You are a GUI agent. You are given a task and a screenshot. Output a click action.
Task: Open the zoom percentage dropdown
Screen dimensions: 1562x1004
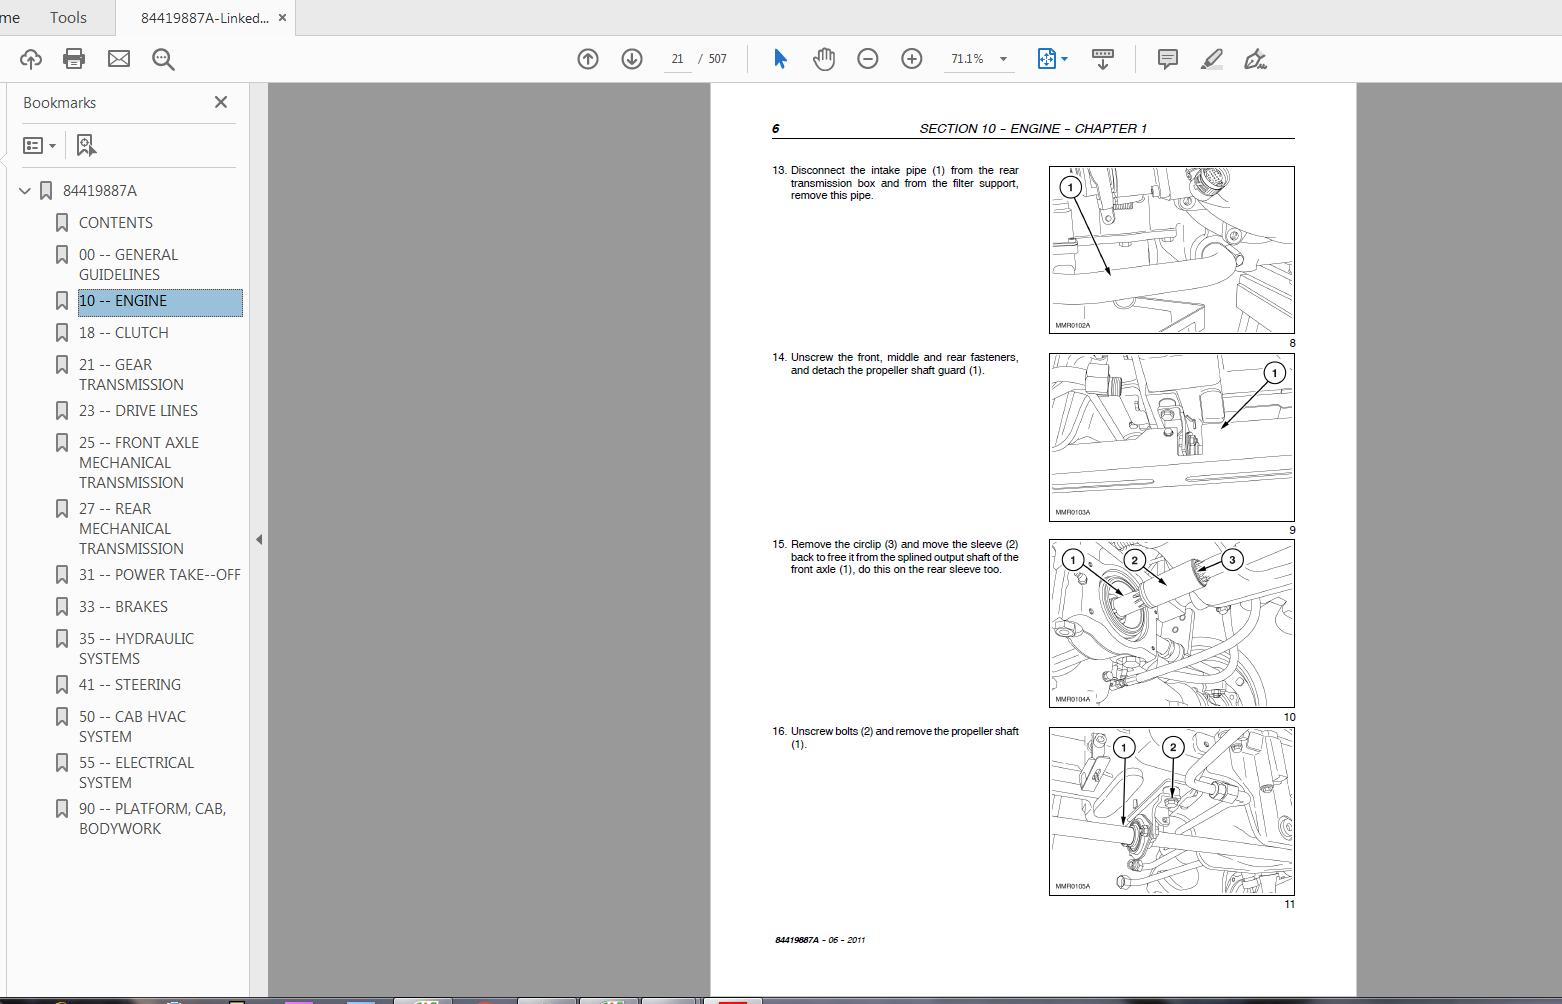click(x=1003, y=58)
